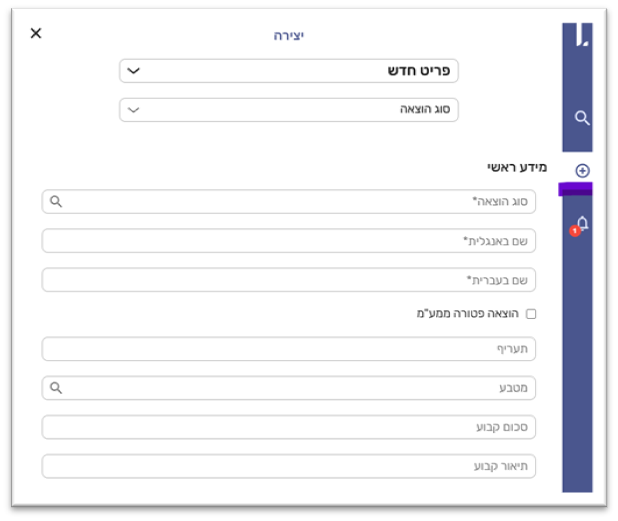Click magnifier icon in 'סוג הוצאה' field
Image resolution: width=618 pixels, height=521 pixels.
[56, 202]
